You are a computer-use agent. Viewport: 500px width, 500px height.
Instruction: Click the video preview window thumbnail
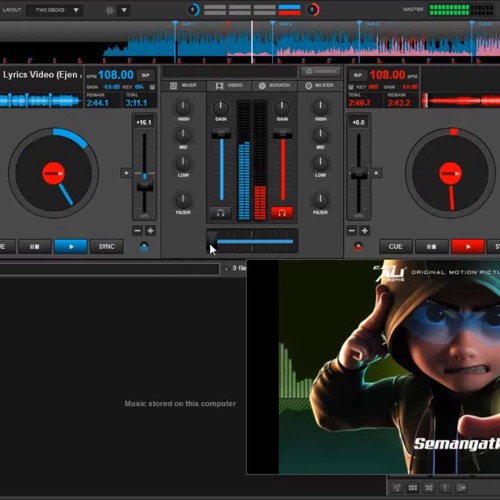click(373, 367)
